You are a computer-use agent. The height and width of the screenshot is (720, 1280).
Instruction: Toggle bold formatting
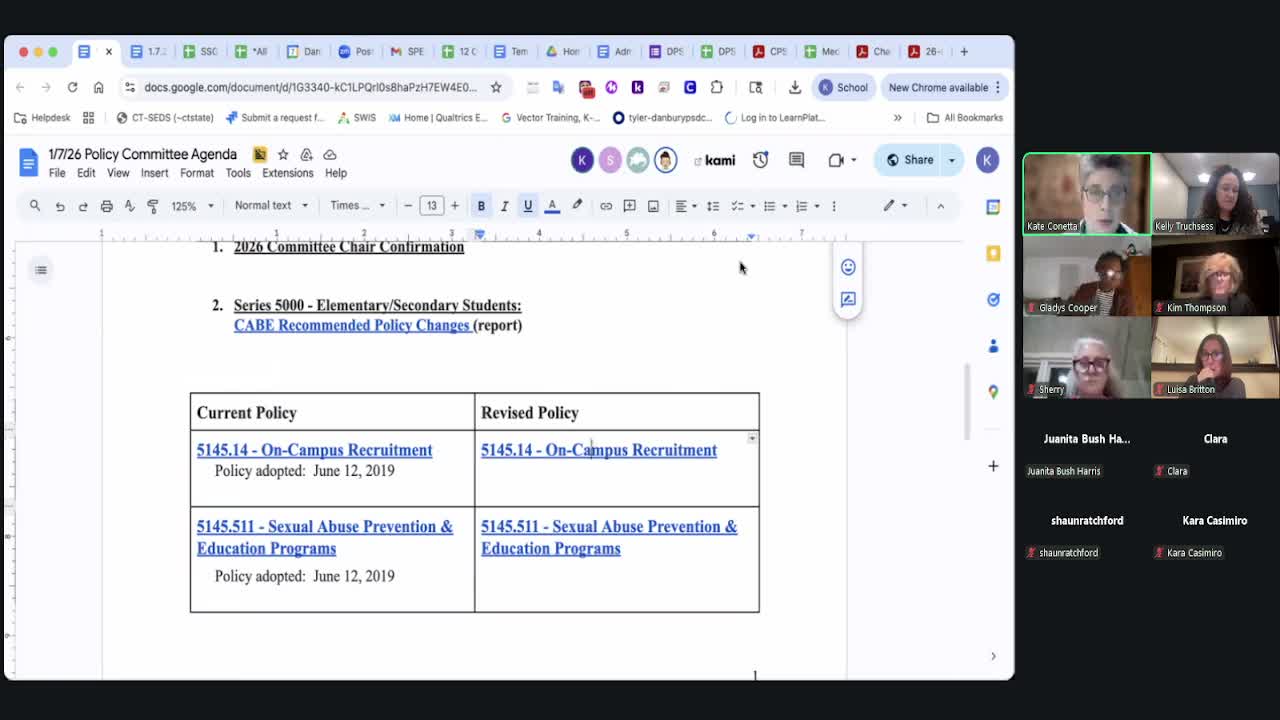click(x=481, y=206)
